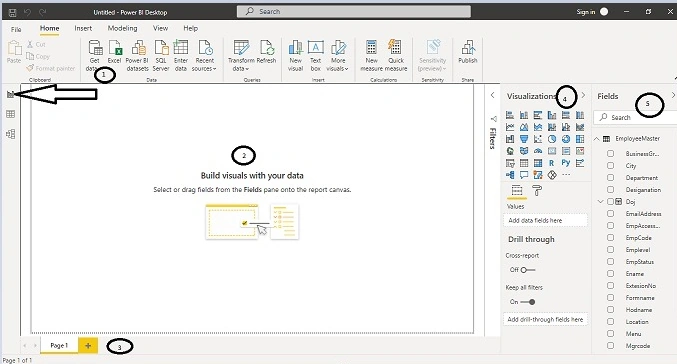Switch to Model view in left sidebar

click(x=10, y=134)
